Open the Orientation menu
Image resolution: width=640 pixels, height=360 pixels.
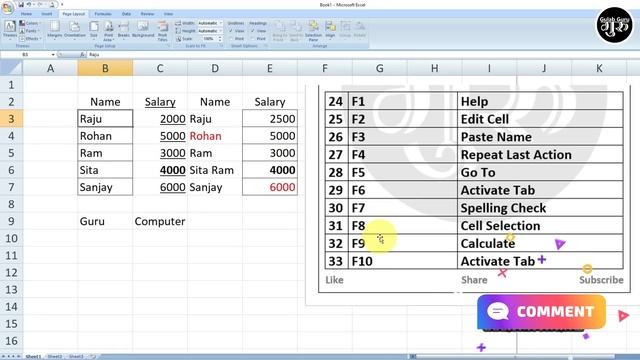click(75, 30)
